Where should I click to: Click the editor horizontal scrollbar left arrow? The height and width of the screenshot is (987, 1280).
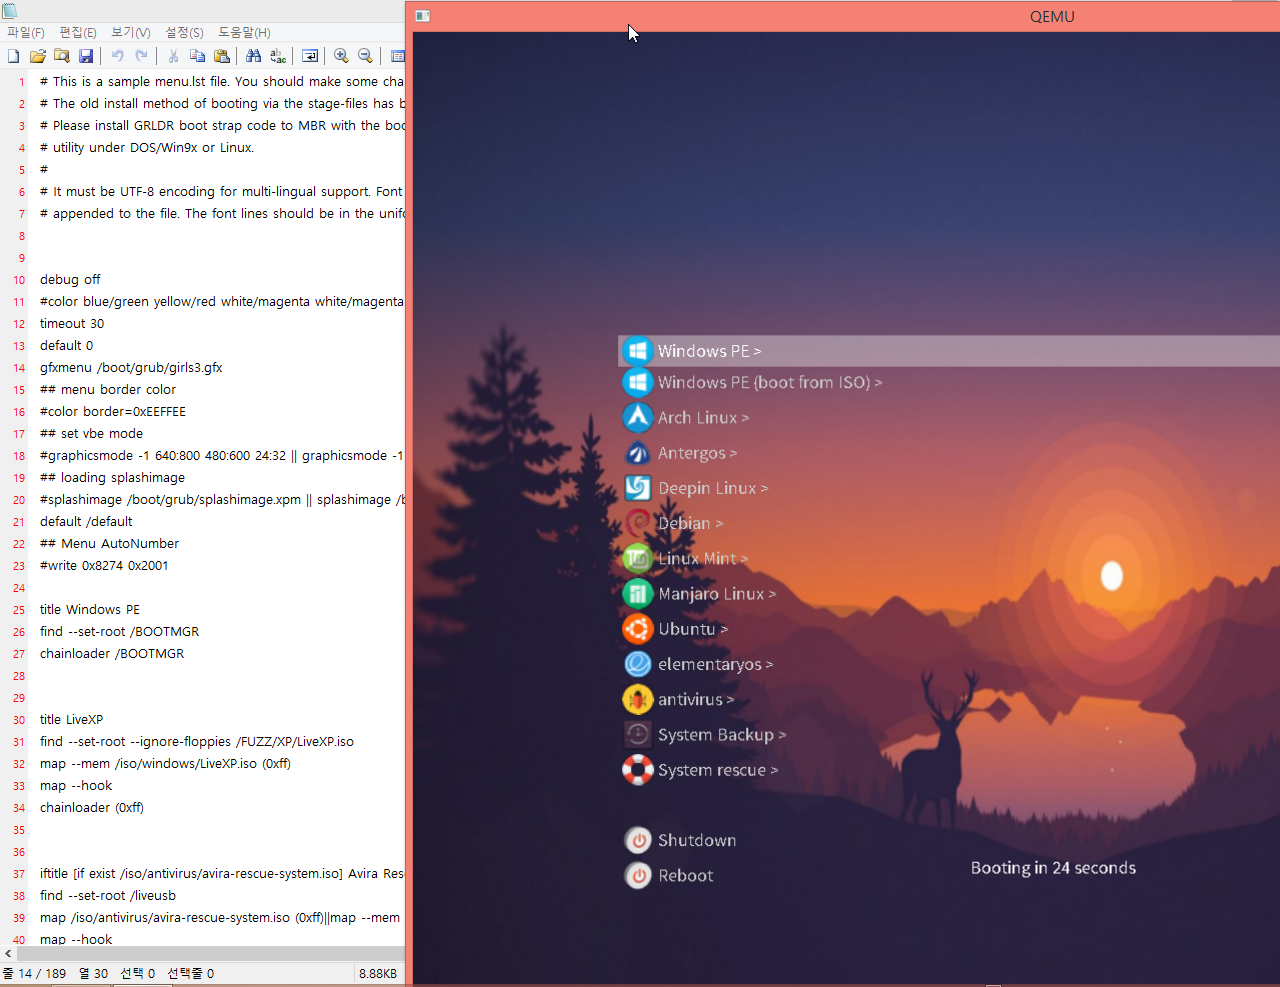coord(8,953)
